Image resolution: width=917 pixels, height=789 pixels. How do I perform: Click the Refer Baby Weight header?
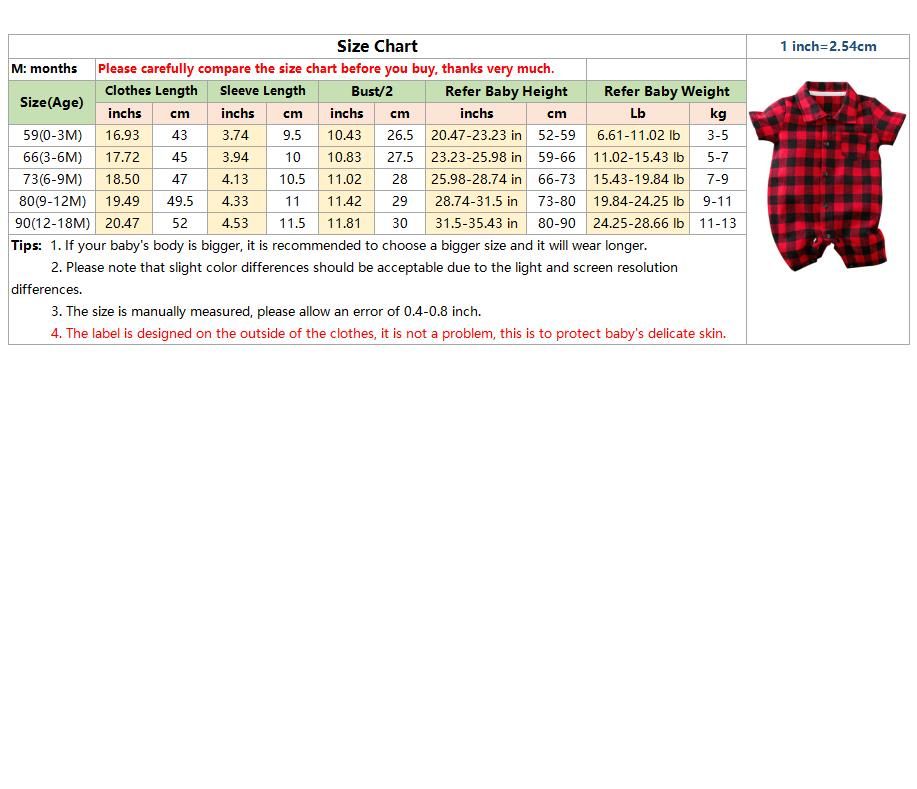click(666, 91)
